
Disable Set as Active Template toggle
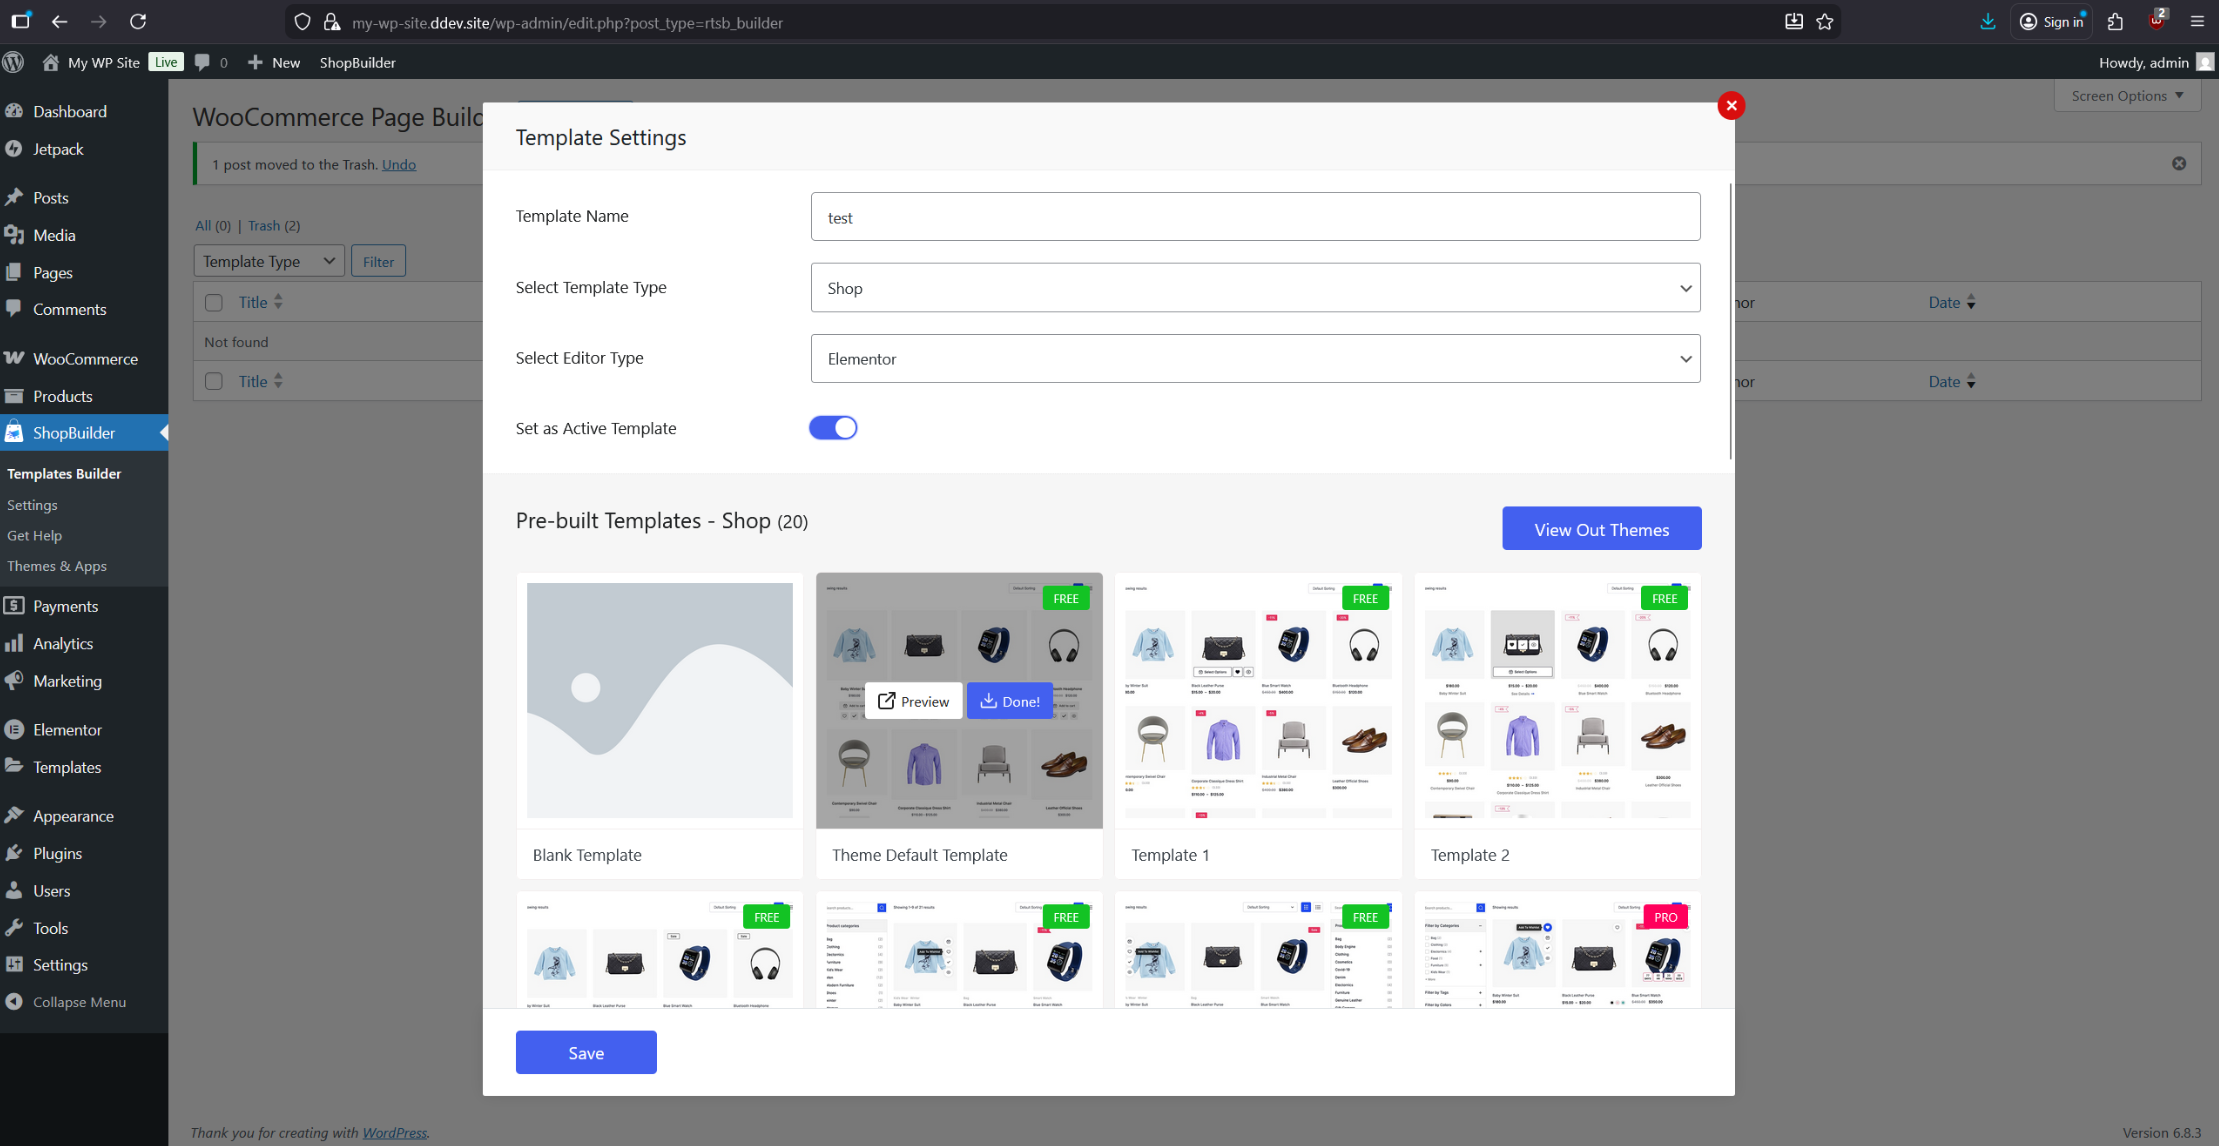(x=833, y=428)
